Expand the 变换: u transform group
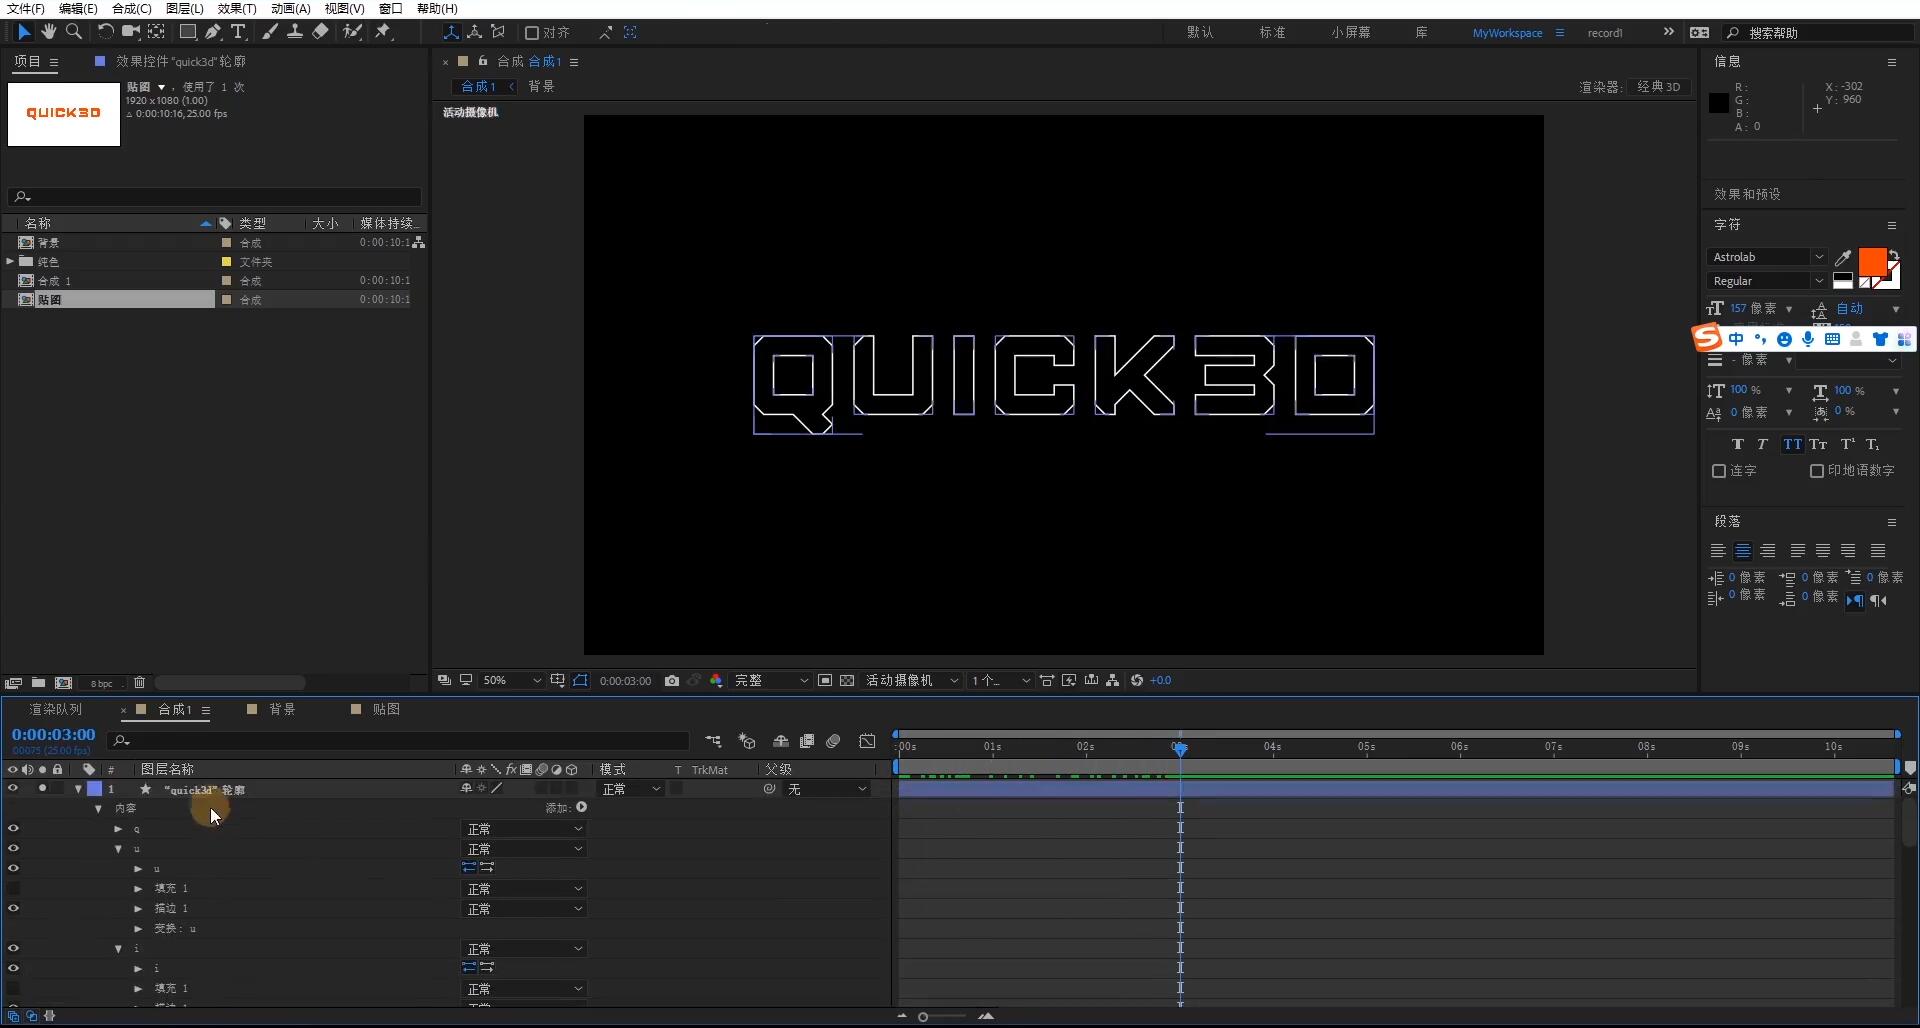The image size is (1920, 1028). [x=138, y=929]
